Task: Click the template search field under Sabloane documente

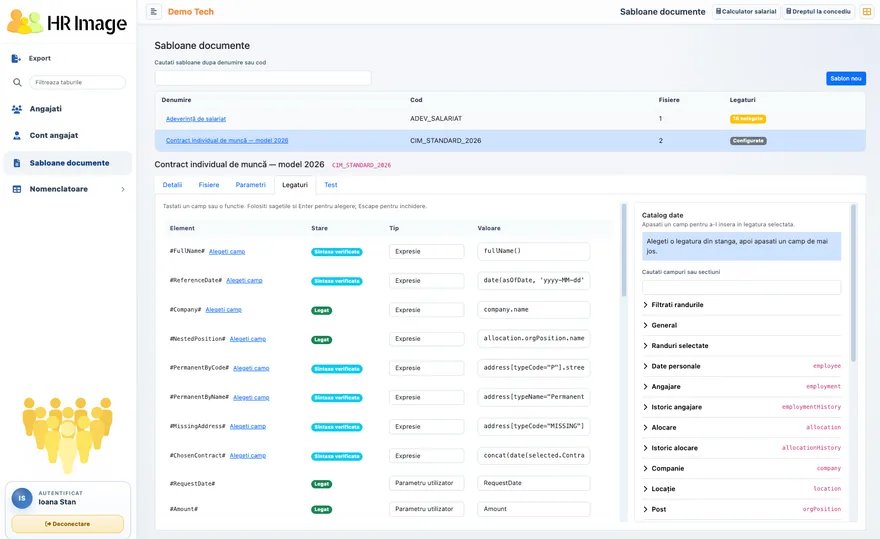Action: [x=263, y=78]
